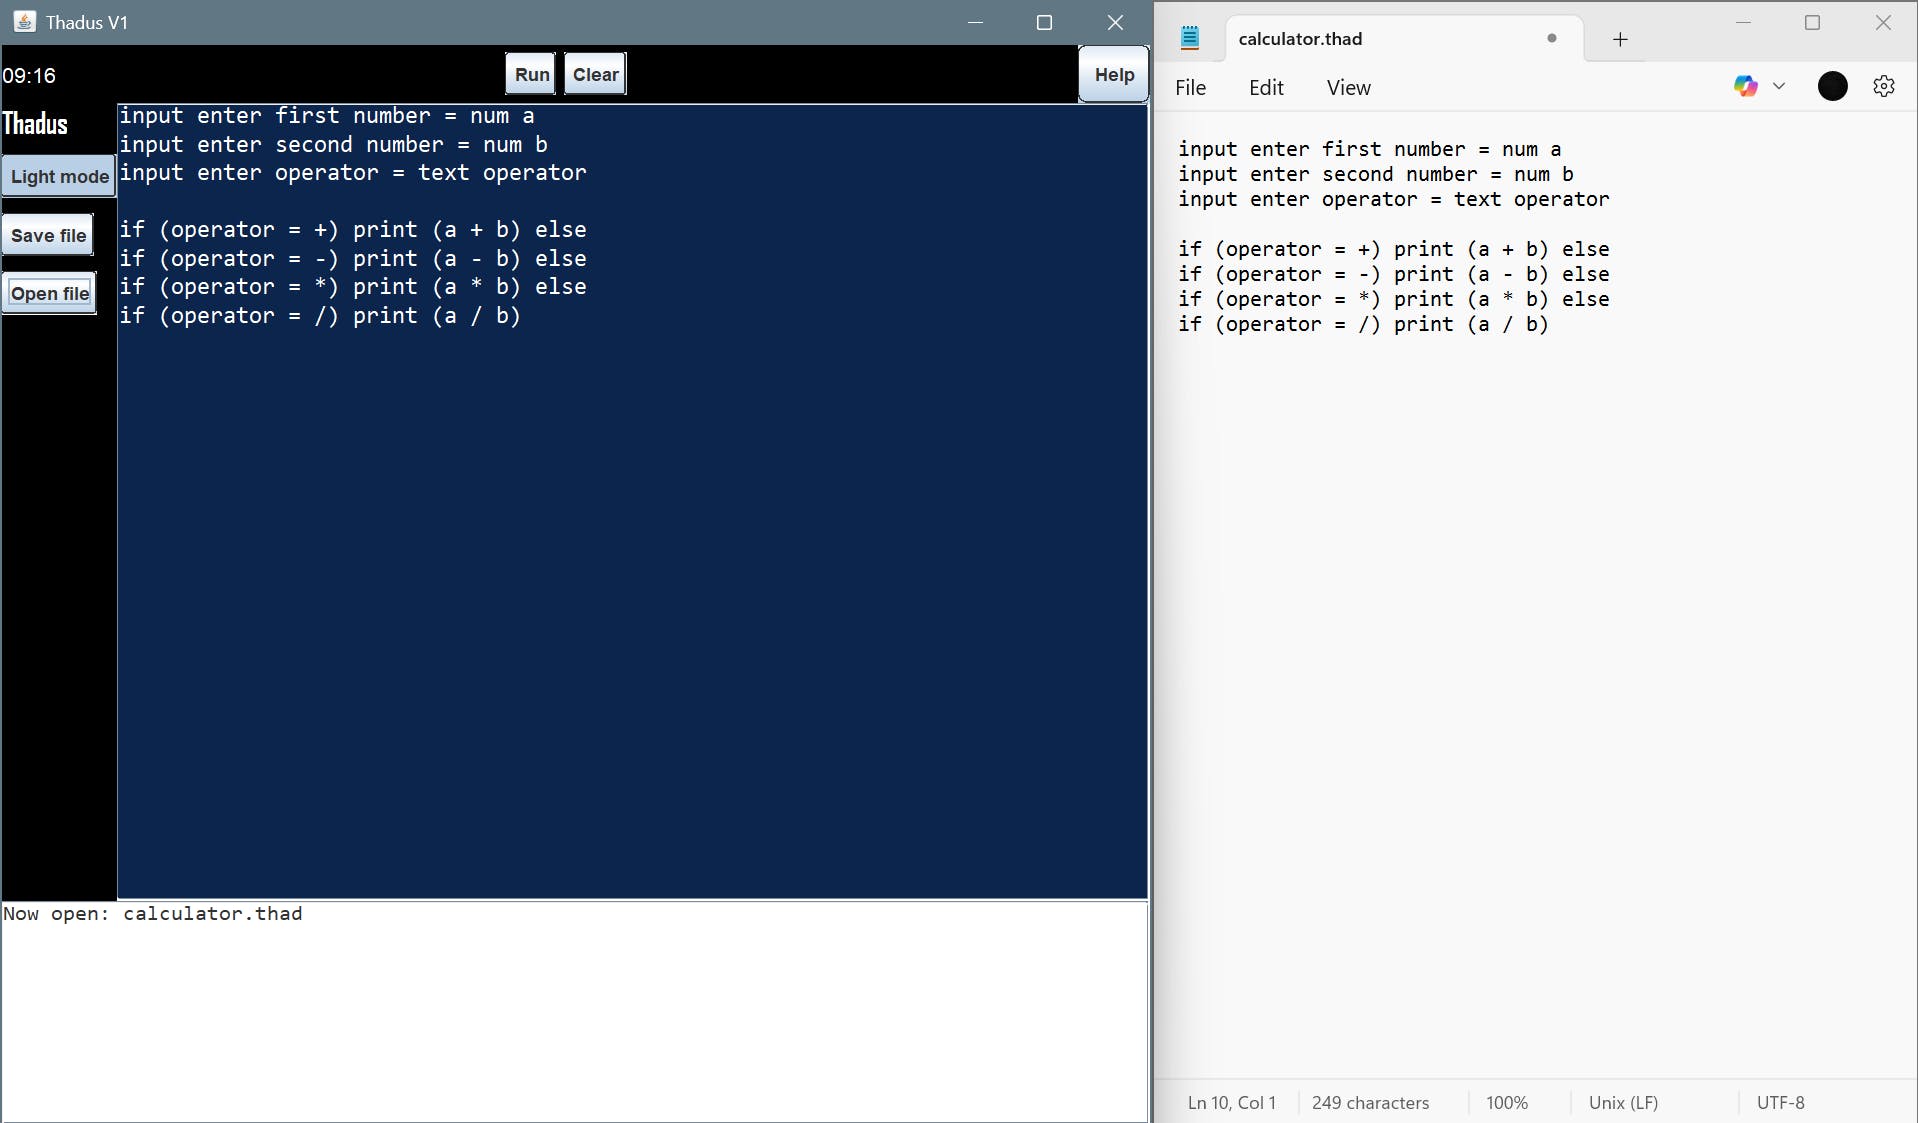Open file in Thadus

point(49,293)
